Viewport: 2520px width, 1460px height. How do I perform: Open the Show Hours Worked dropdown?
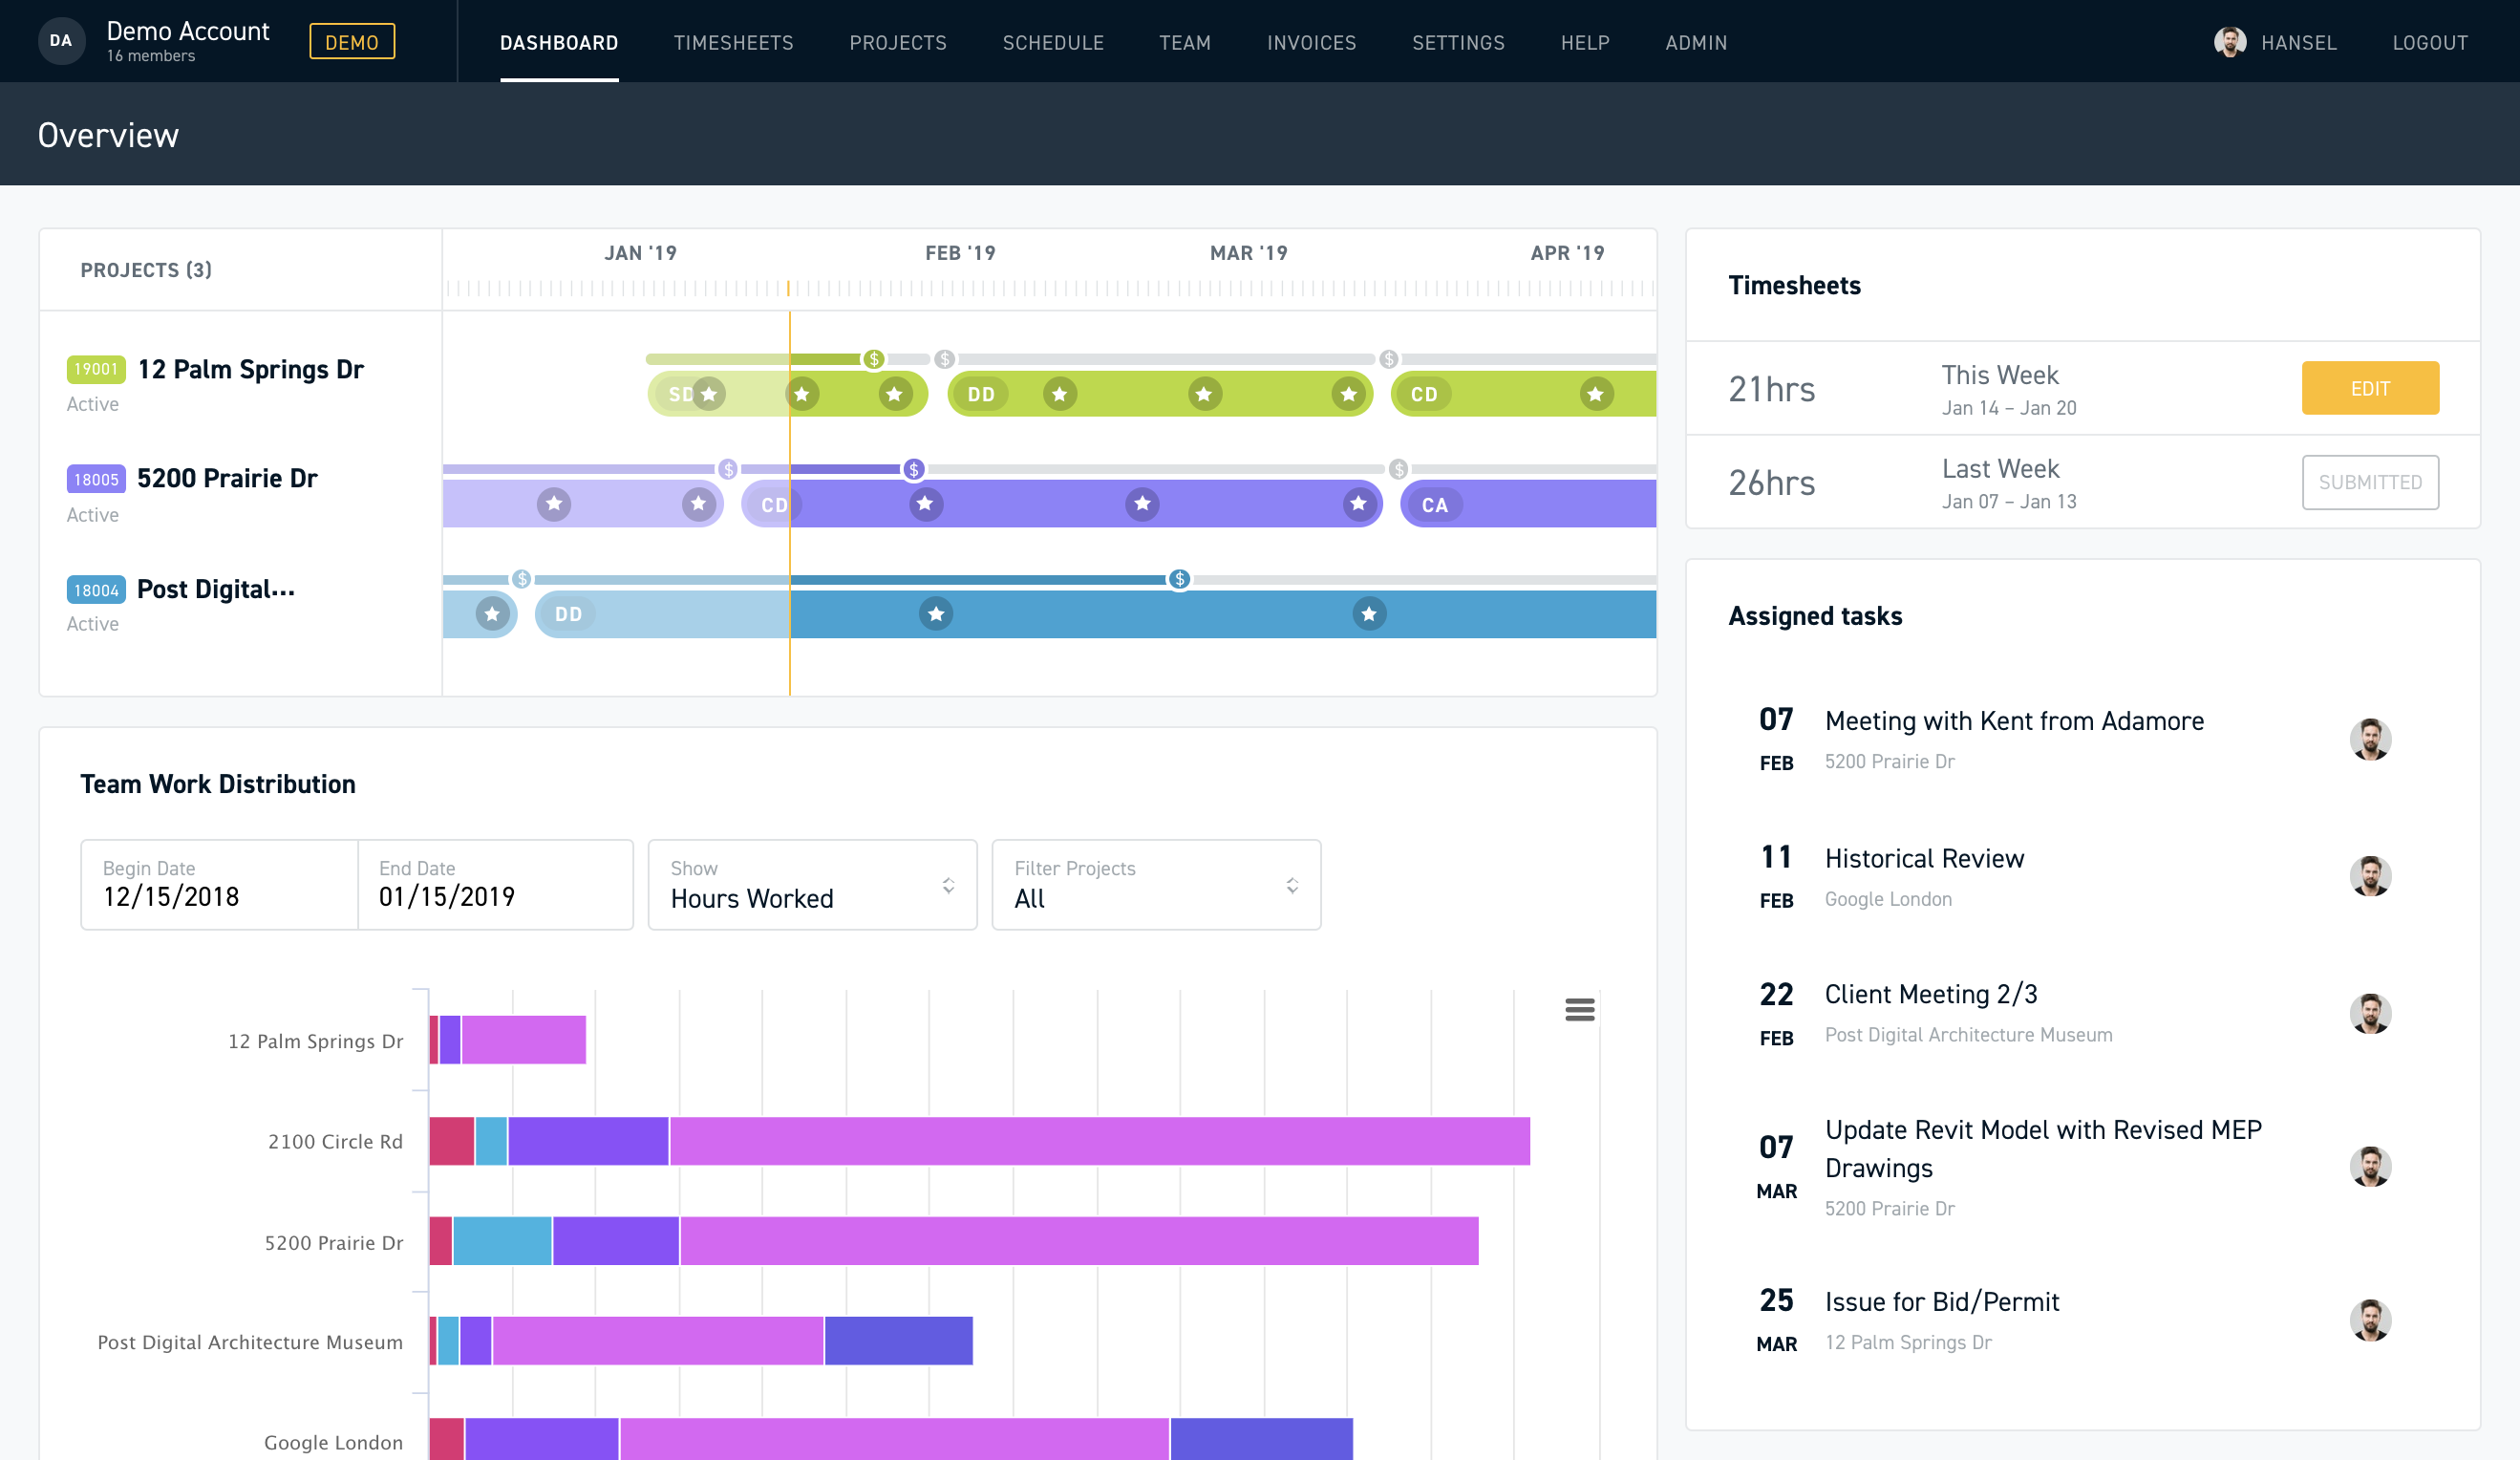pyautogui.click(x=812, y=885)
